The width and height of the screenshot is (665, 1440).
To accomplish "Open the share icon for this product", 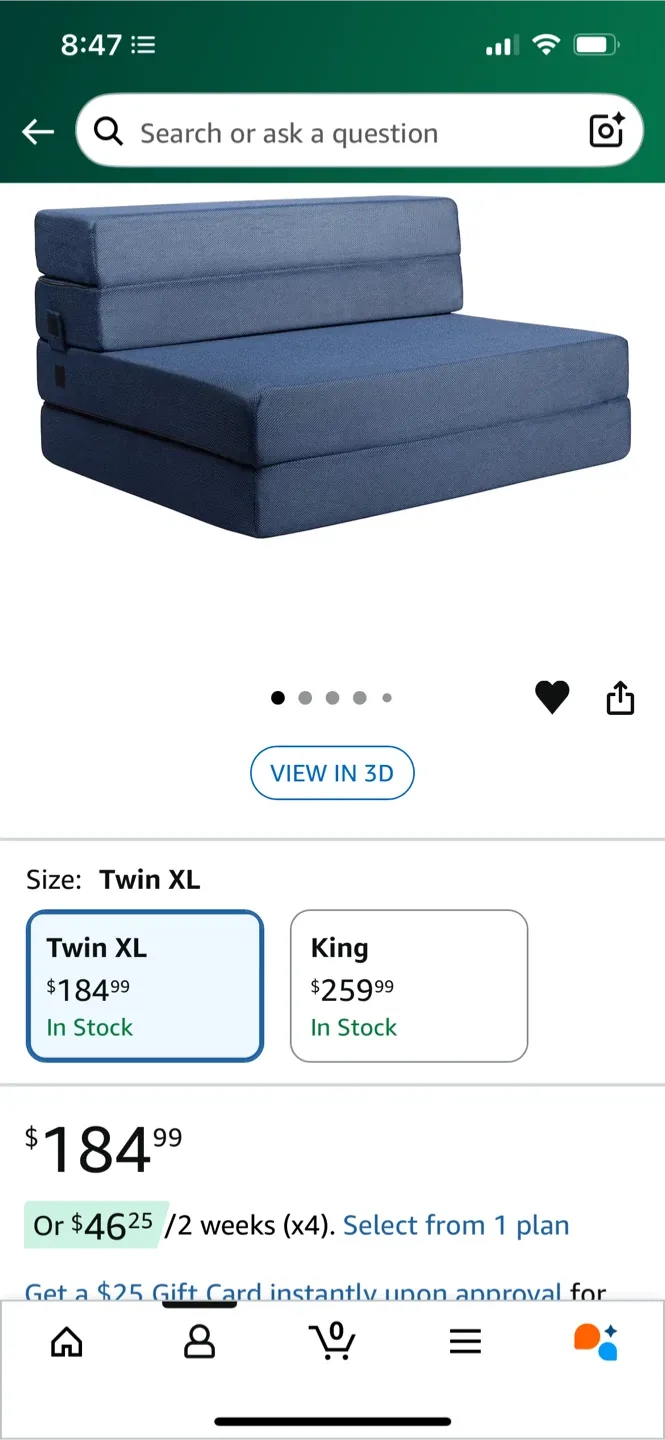I will coord(620,698).
